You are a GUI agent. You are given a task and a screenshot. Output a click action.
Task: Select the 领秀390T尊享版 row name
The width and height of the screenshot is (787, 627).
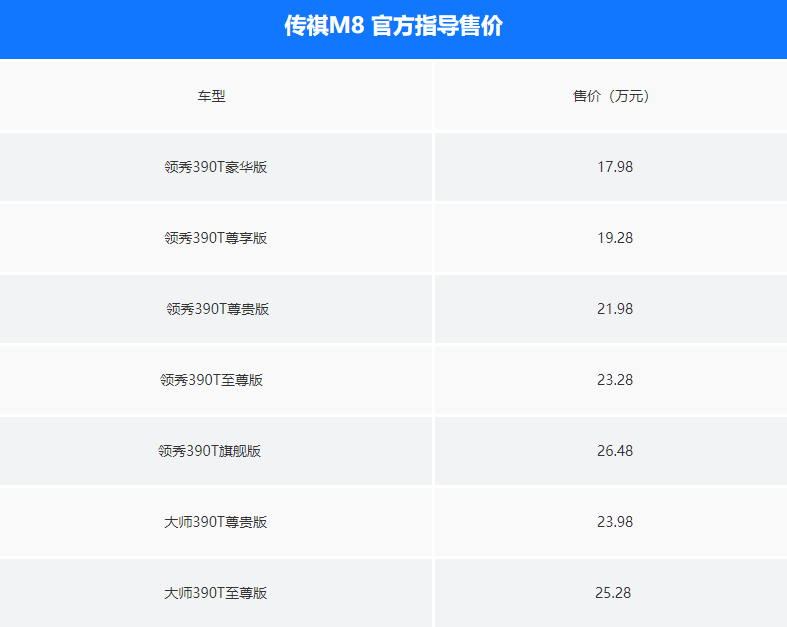point(216,238)
